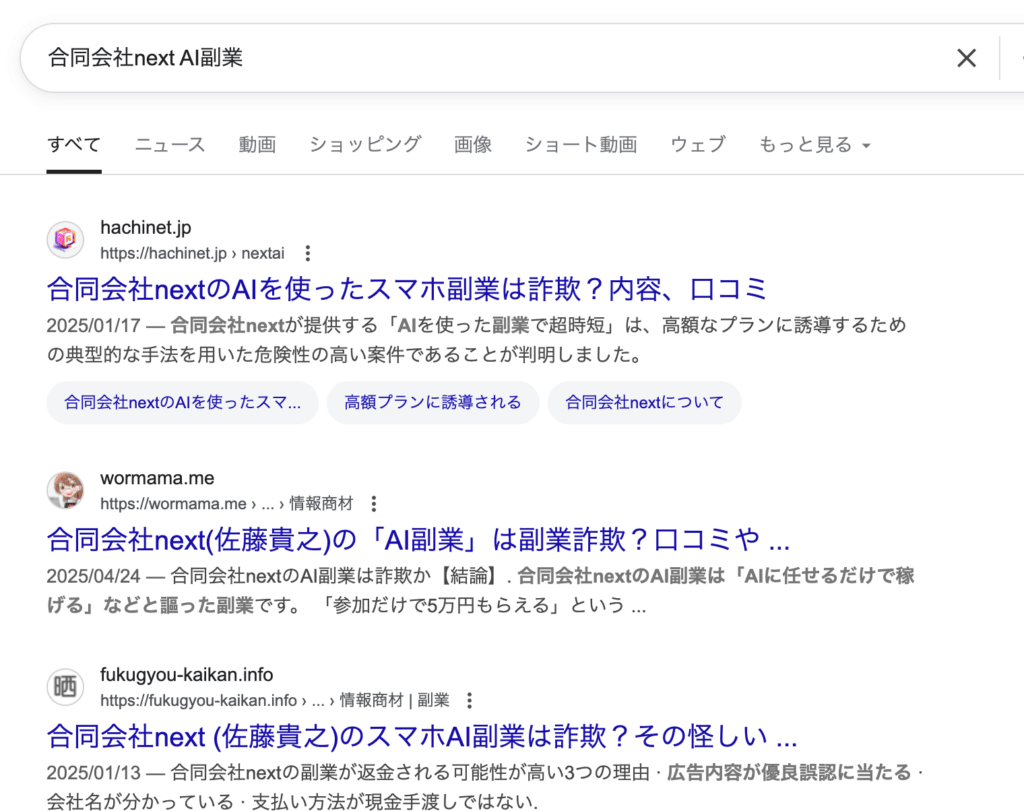The height and width of the screenshot is (811, 1024).
Task: Select the ウェブ tab
Action: click(x=698, y=144)
